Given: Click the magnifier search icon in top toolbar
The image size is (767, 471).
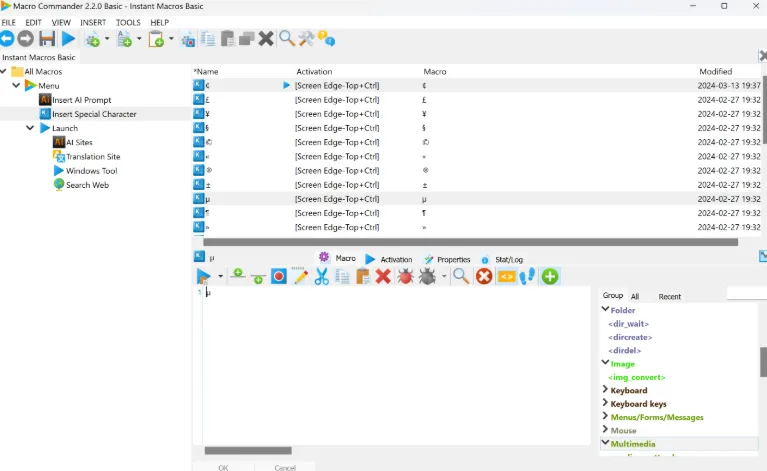Looking at the screenshot, I should click(x=287, y=39).
